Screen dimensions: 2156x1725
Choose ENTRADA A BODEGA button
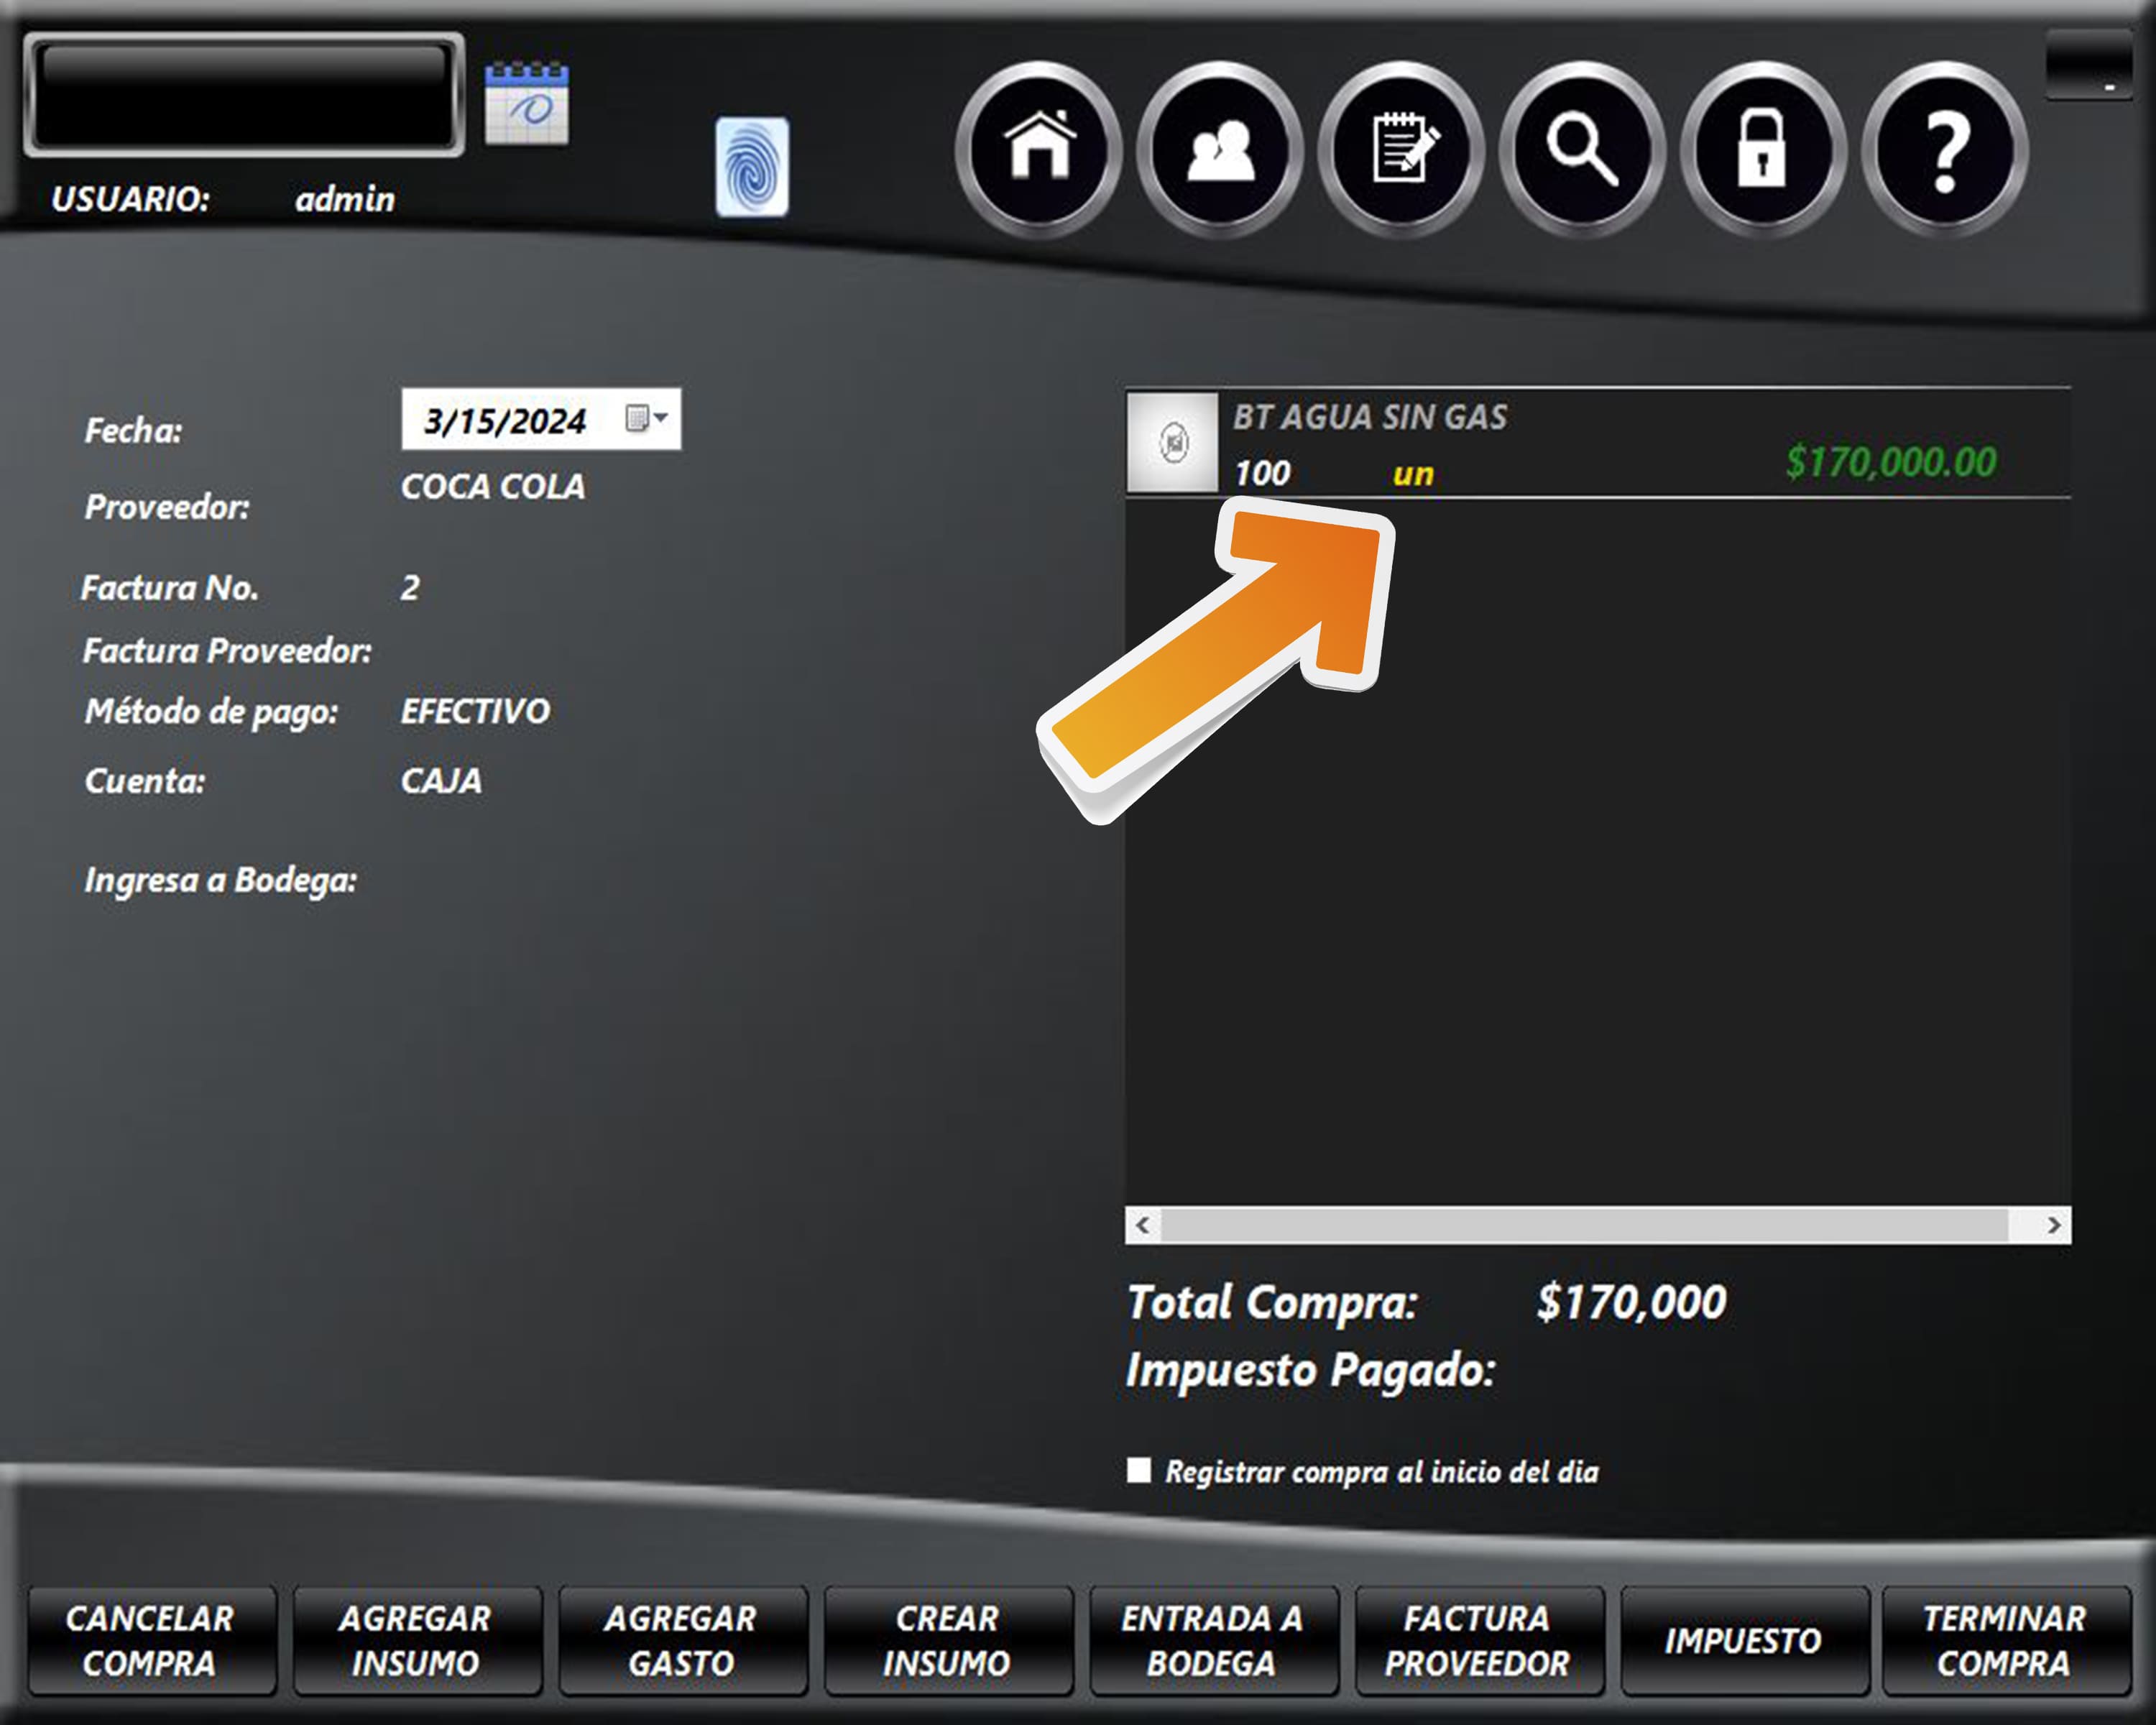coord(1212,1640)
